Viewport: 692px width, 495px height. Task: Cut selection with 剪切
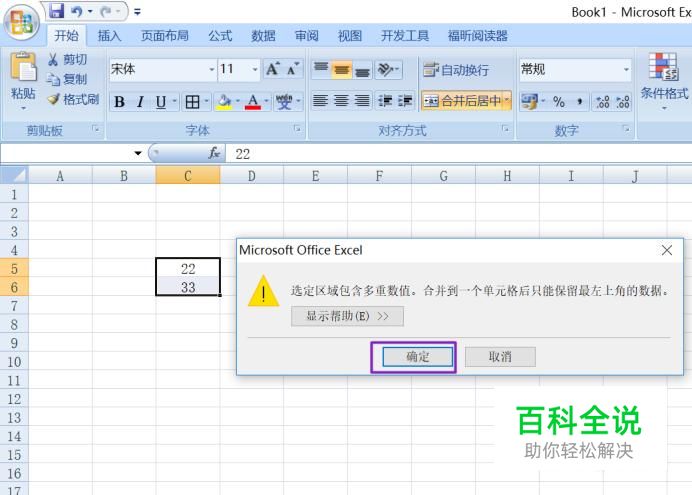click(67, 59)
